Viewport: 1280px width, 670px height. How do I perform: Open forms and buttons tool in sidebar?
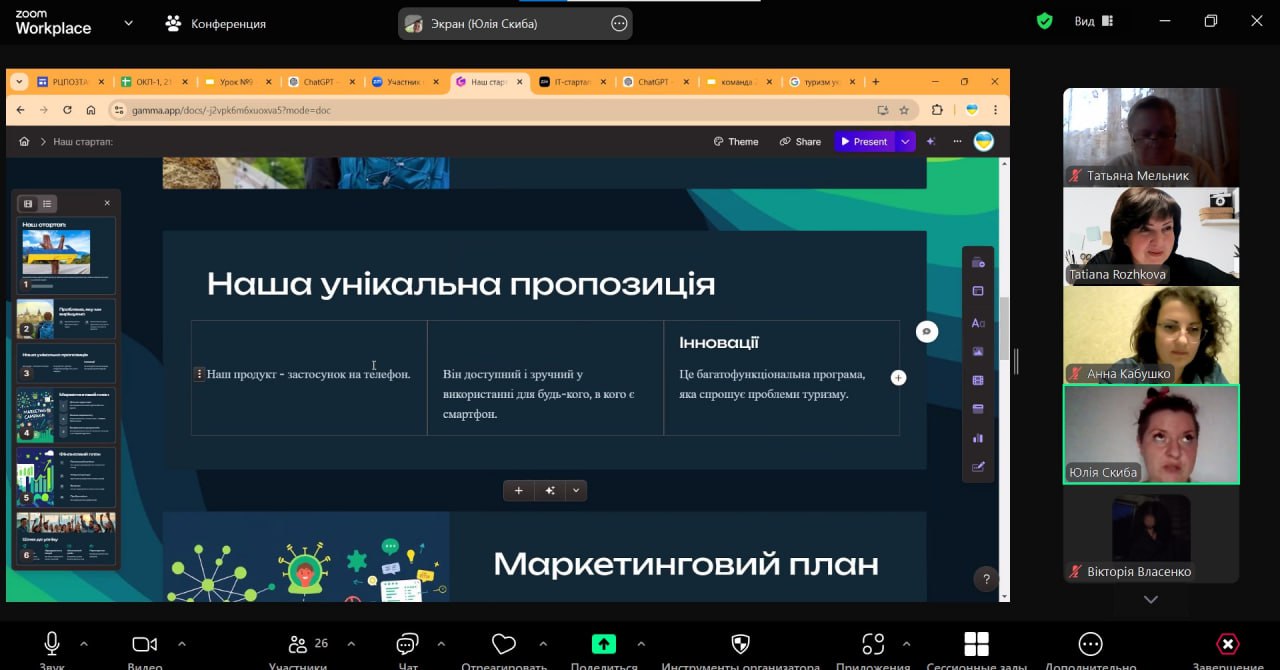pos(978,466)
